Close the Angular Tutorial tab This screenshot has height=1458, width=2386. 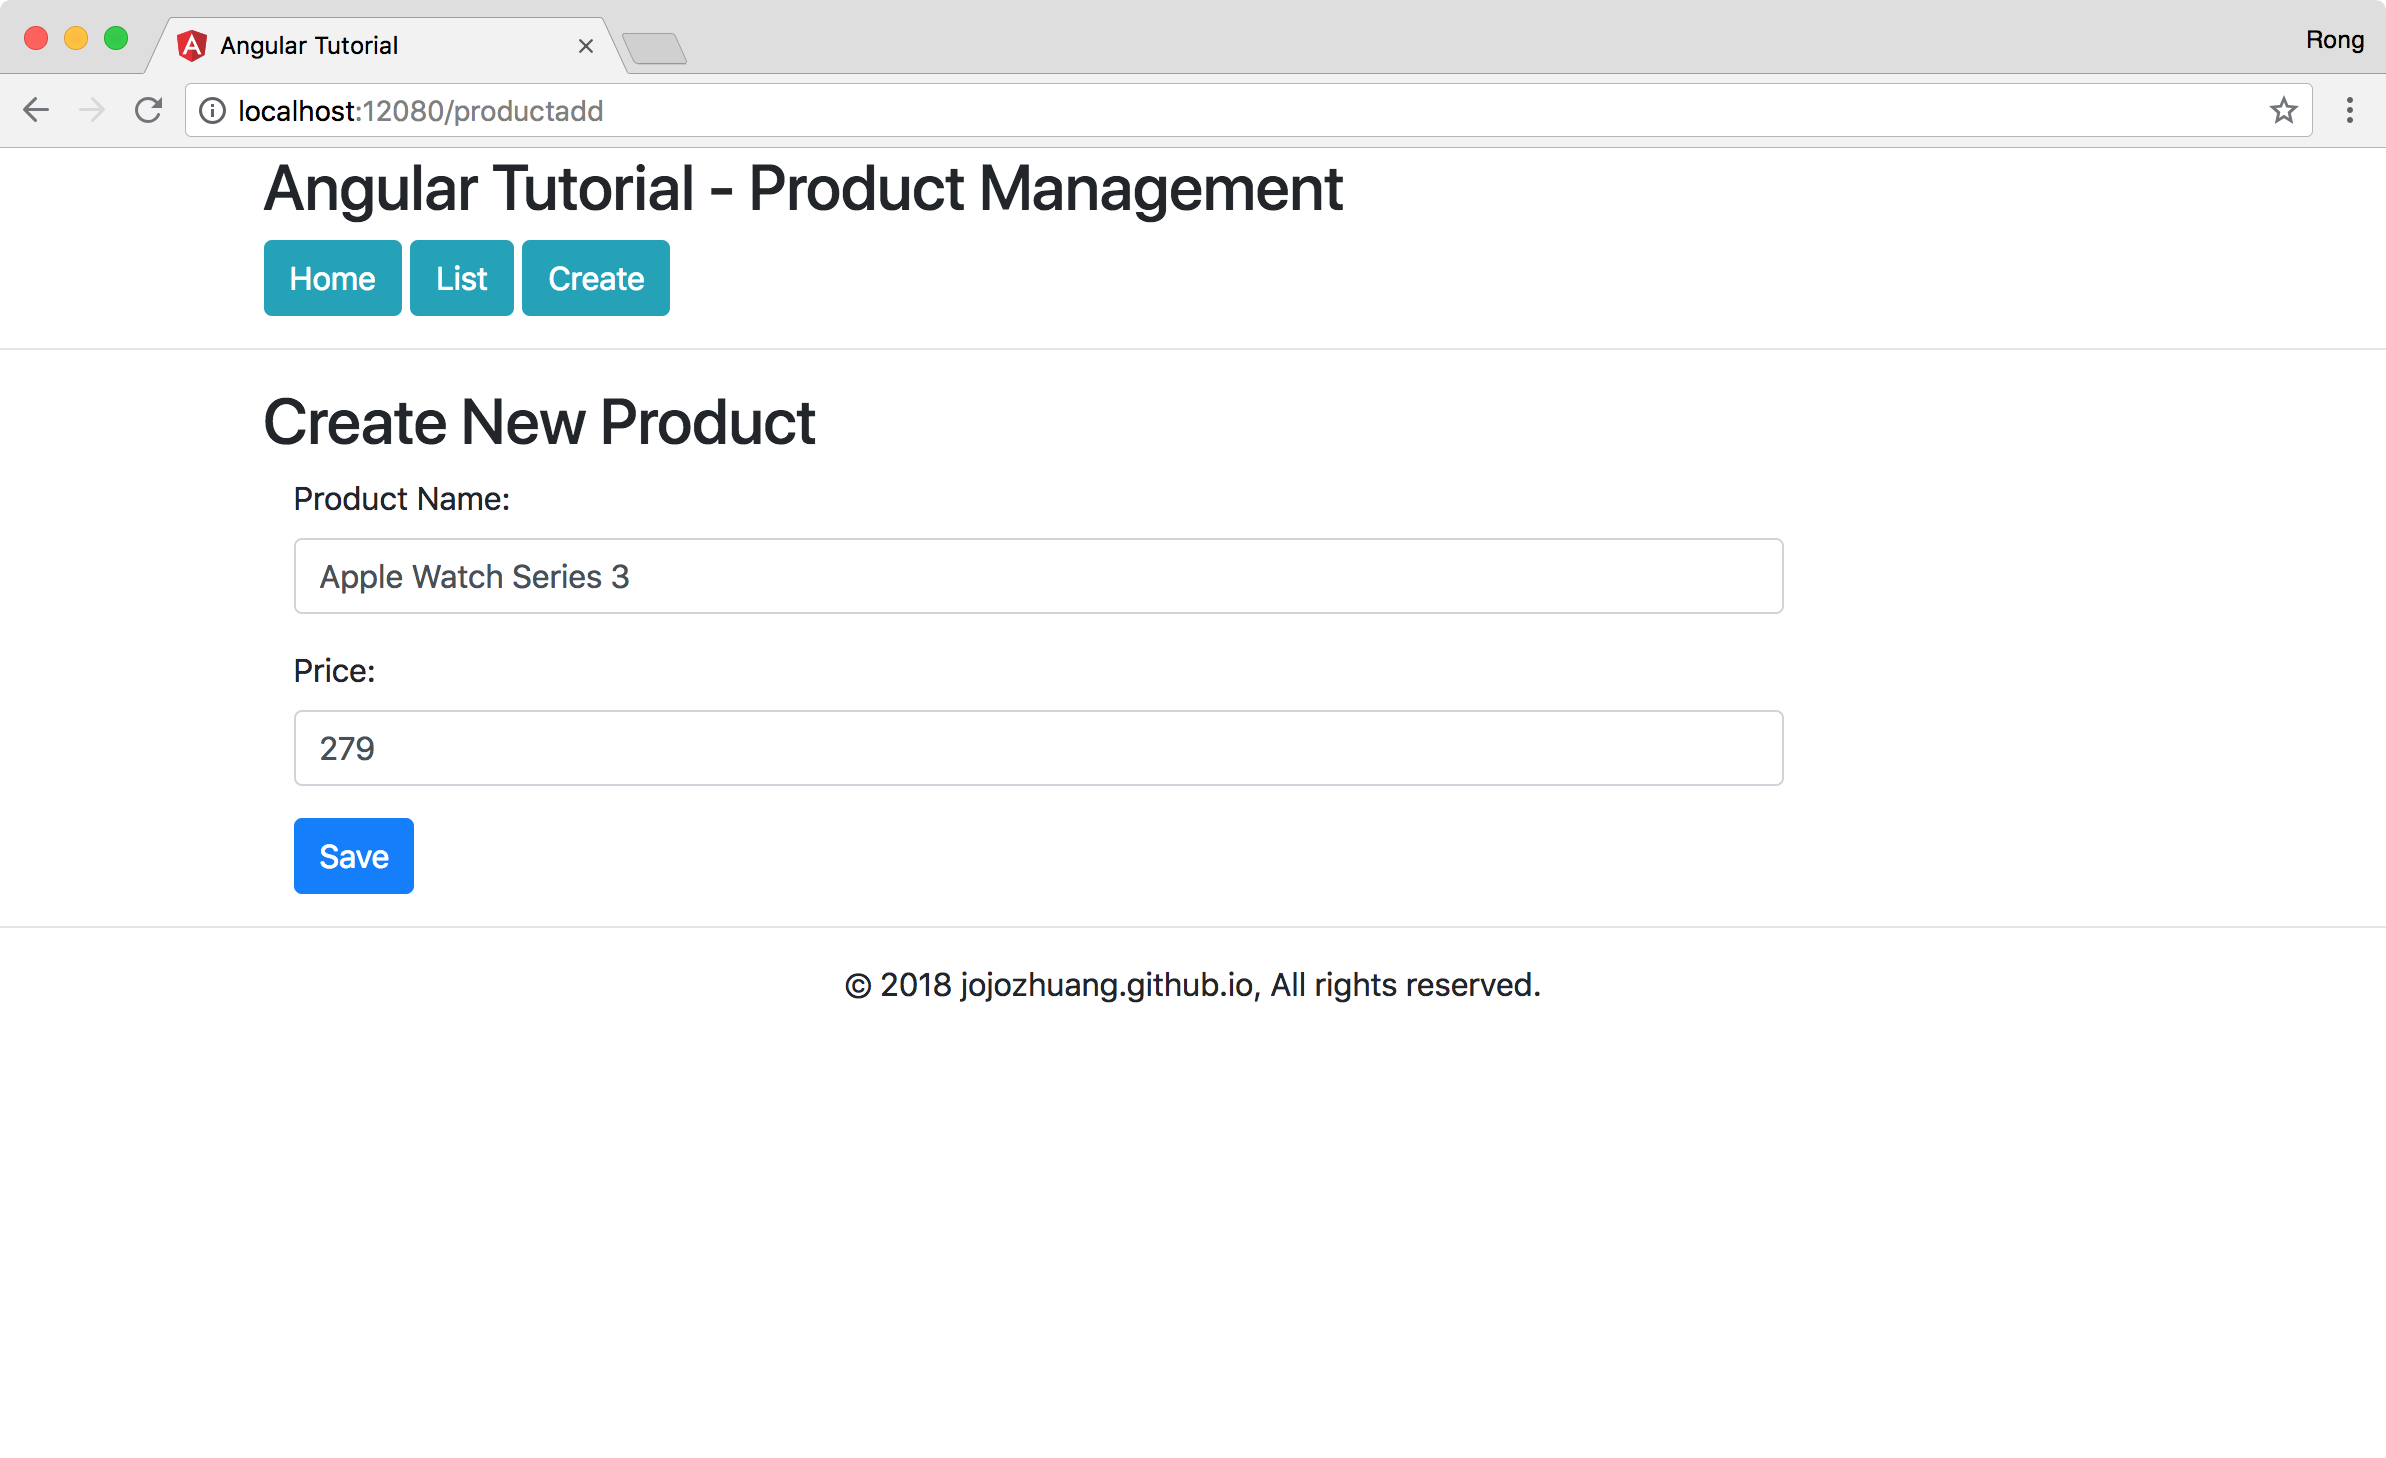[586, 46]
